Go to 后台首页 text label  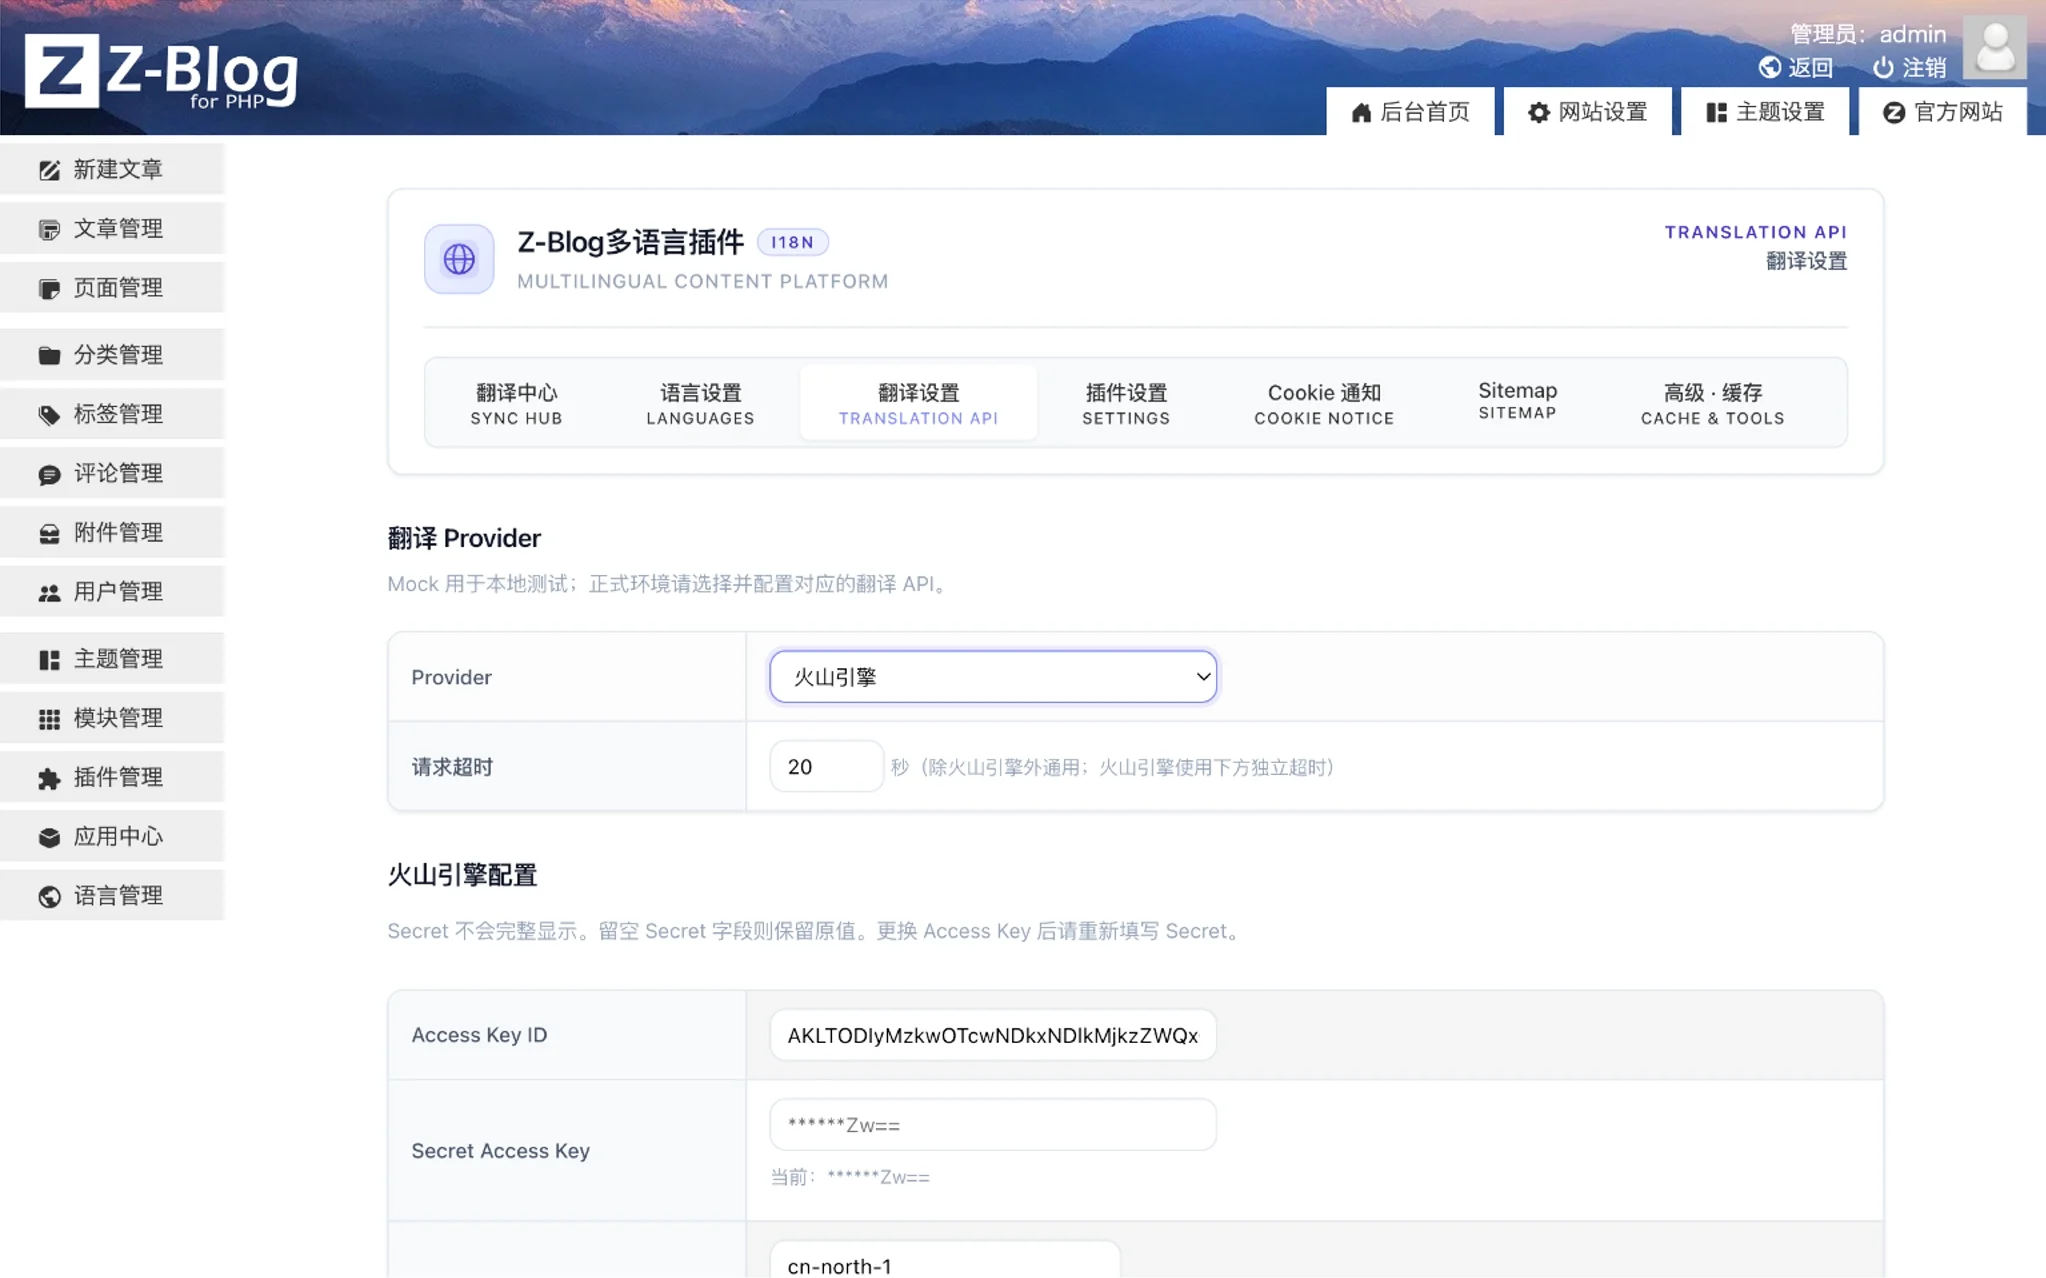pyautogui.click(x=1425, y=112)
